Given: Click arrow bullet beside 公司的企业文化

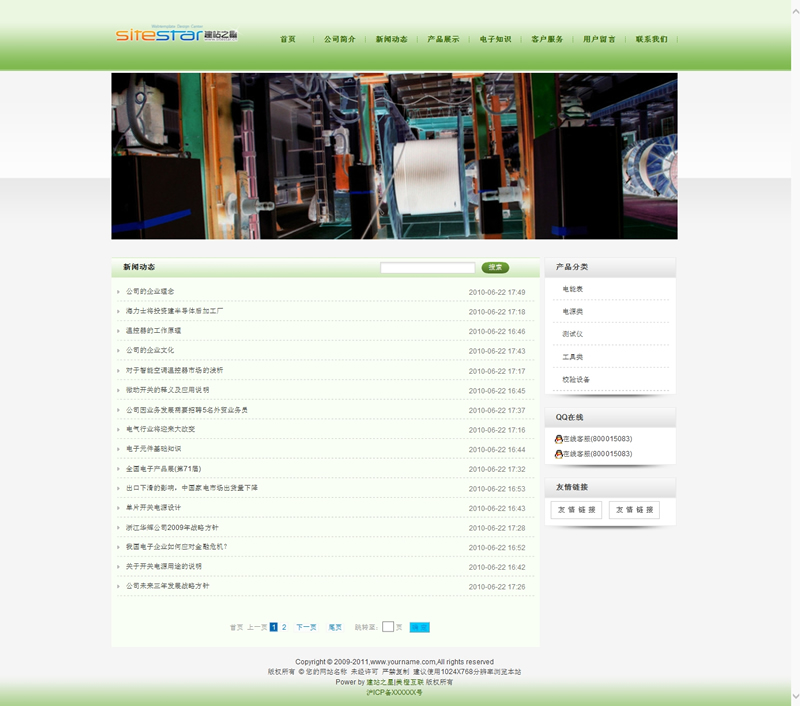Looking at the screenshot, I should pyautogui.click(x=118, y=351).
